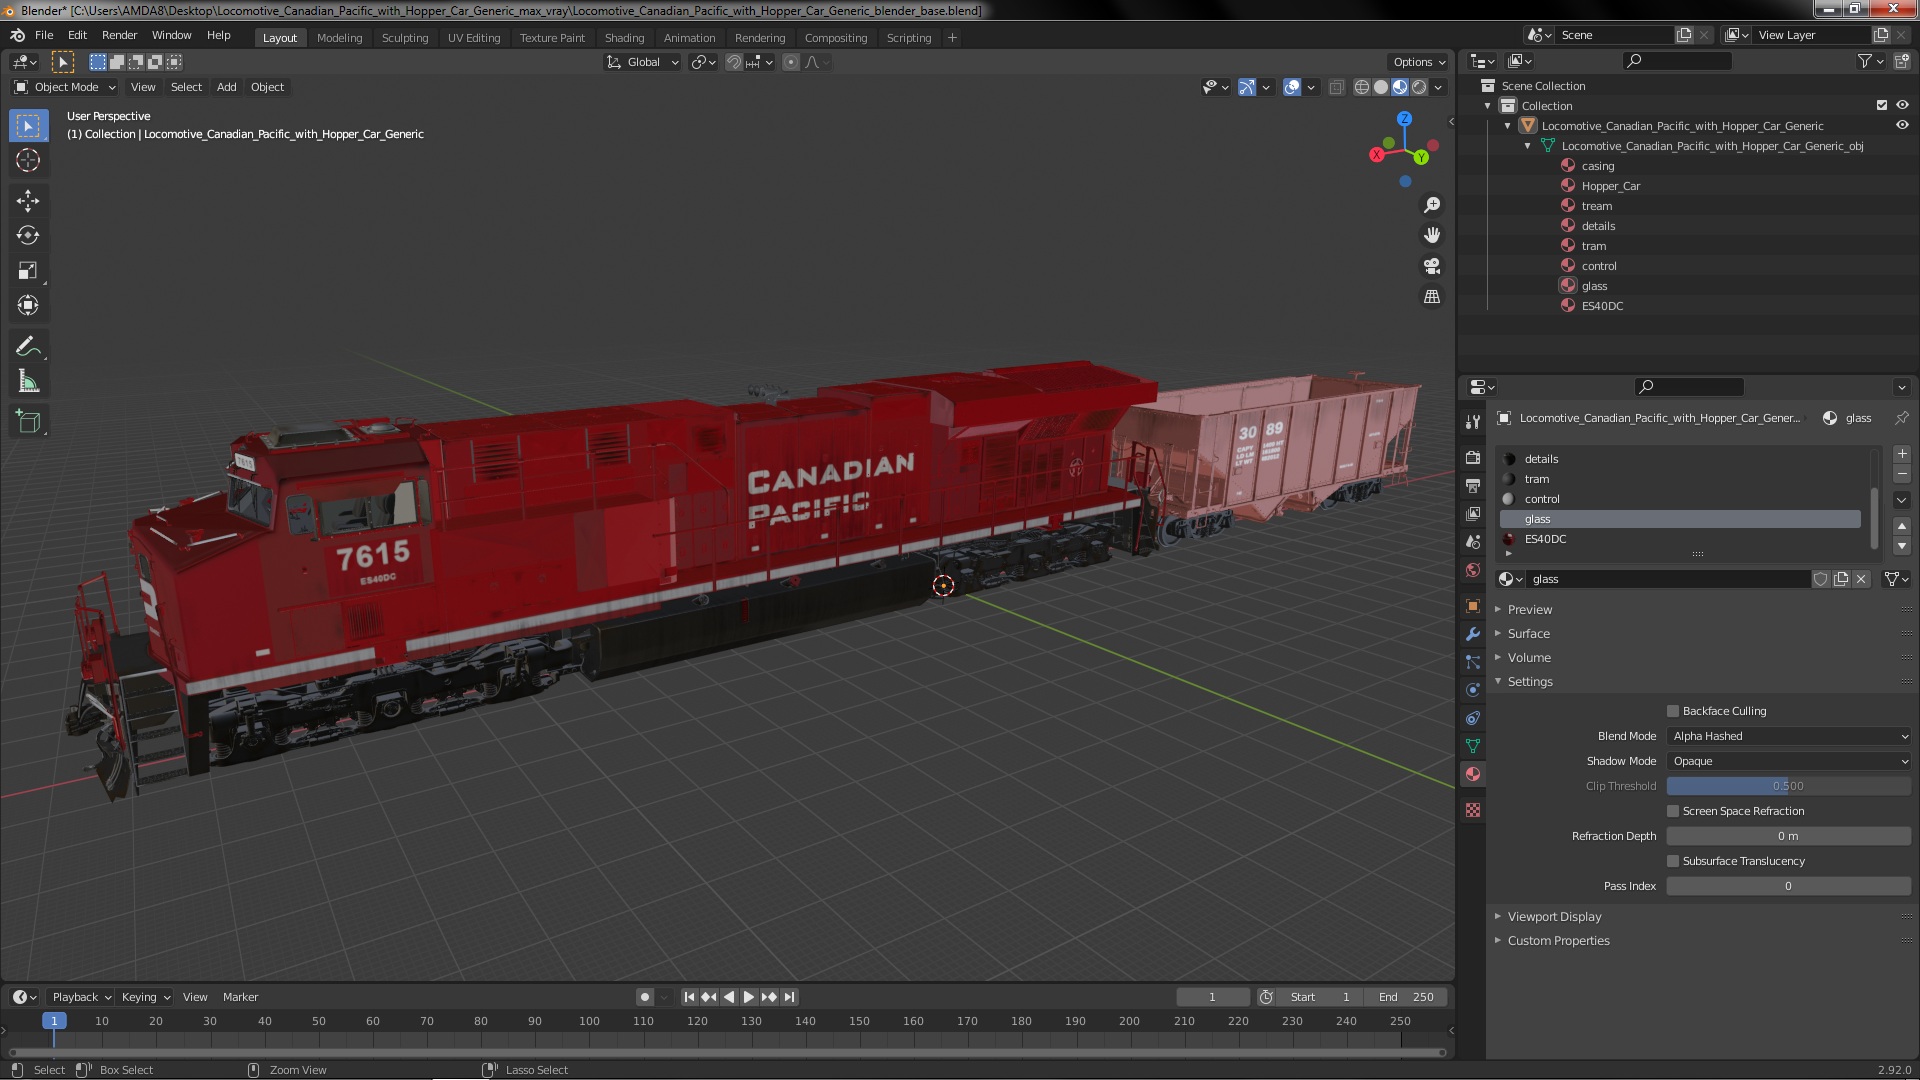The height and width of the screenshot is (1080, 1920).
Task: Open the Playback popover in timeline
Action: coord(81,997)
